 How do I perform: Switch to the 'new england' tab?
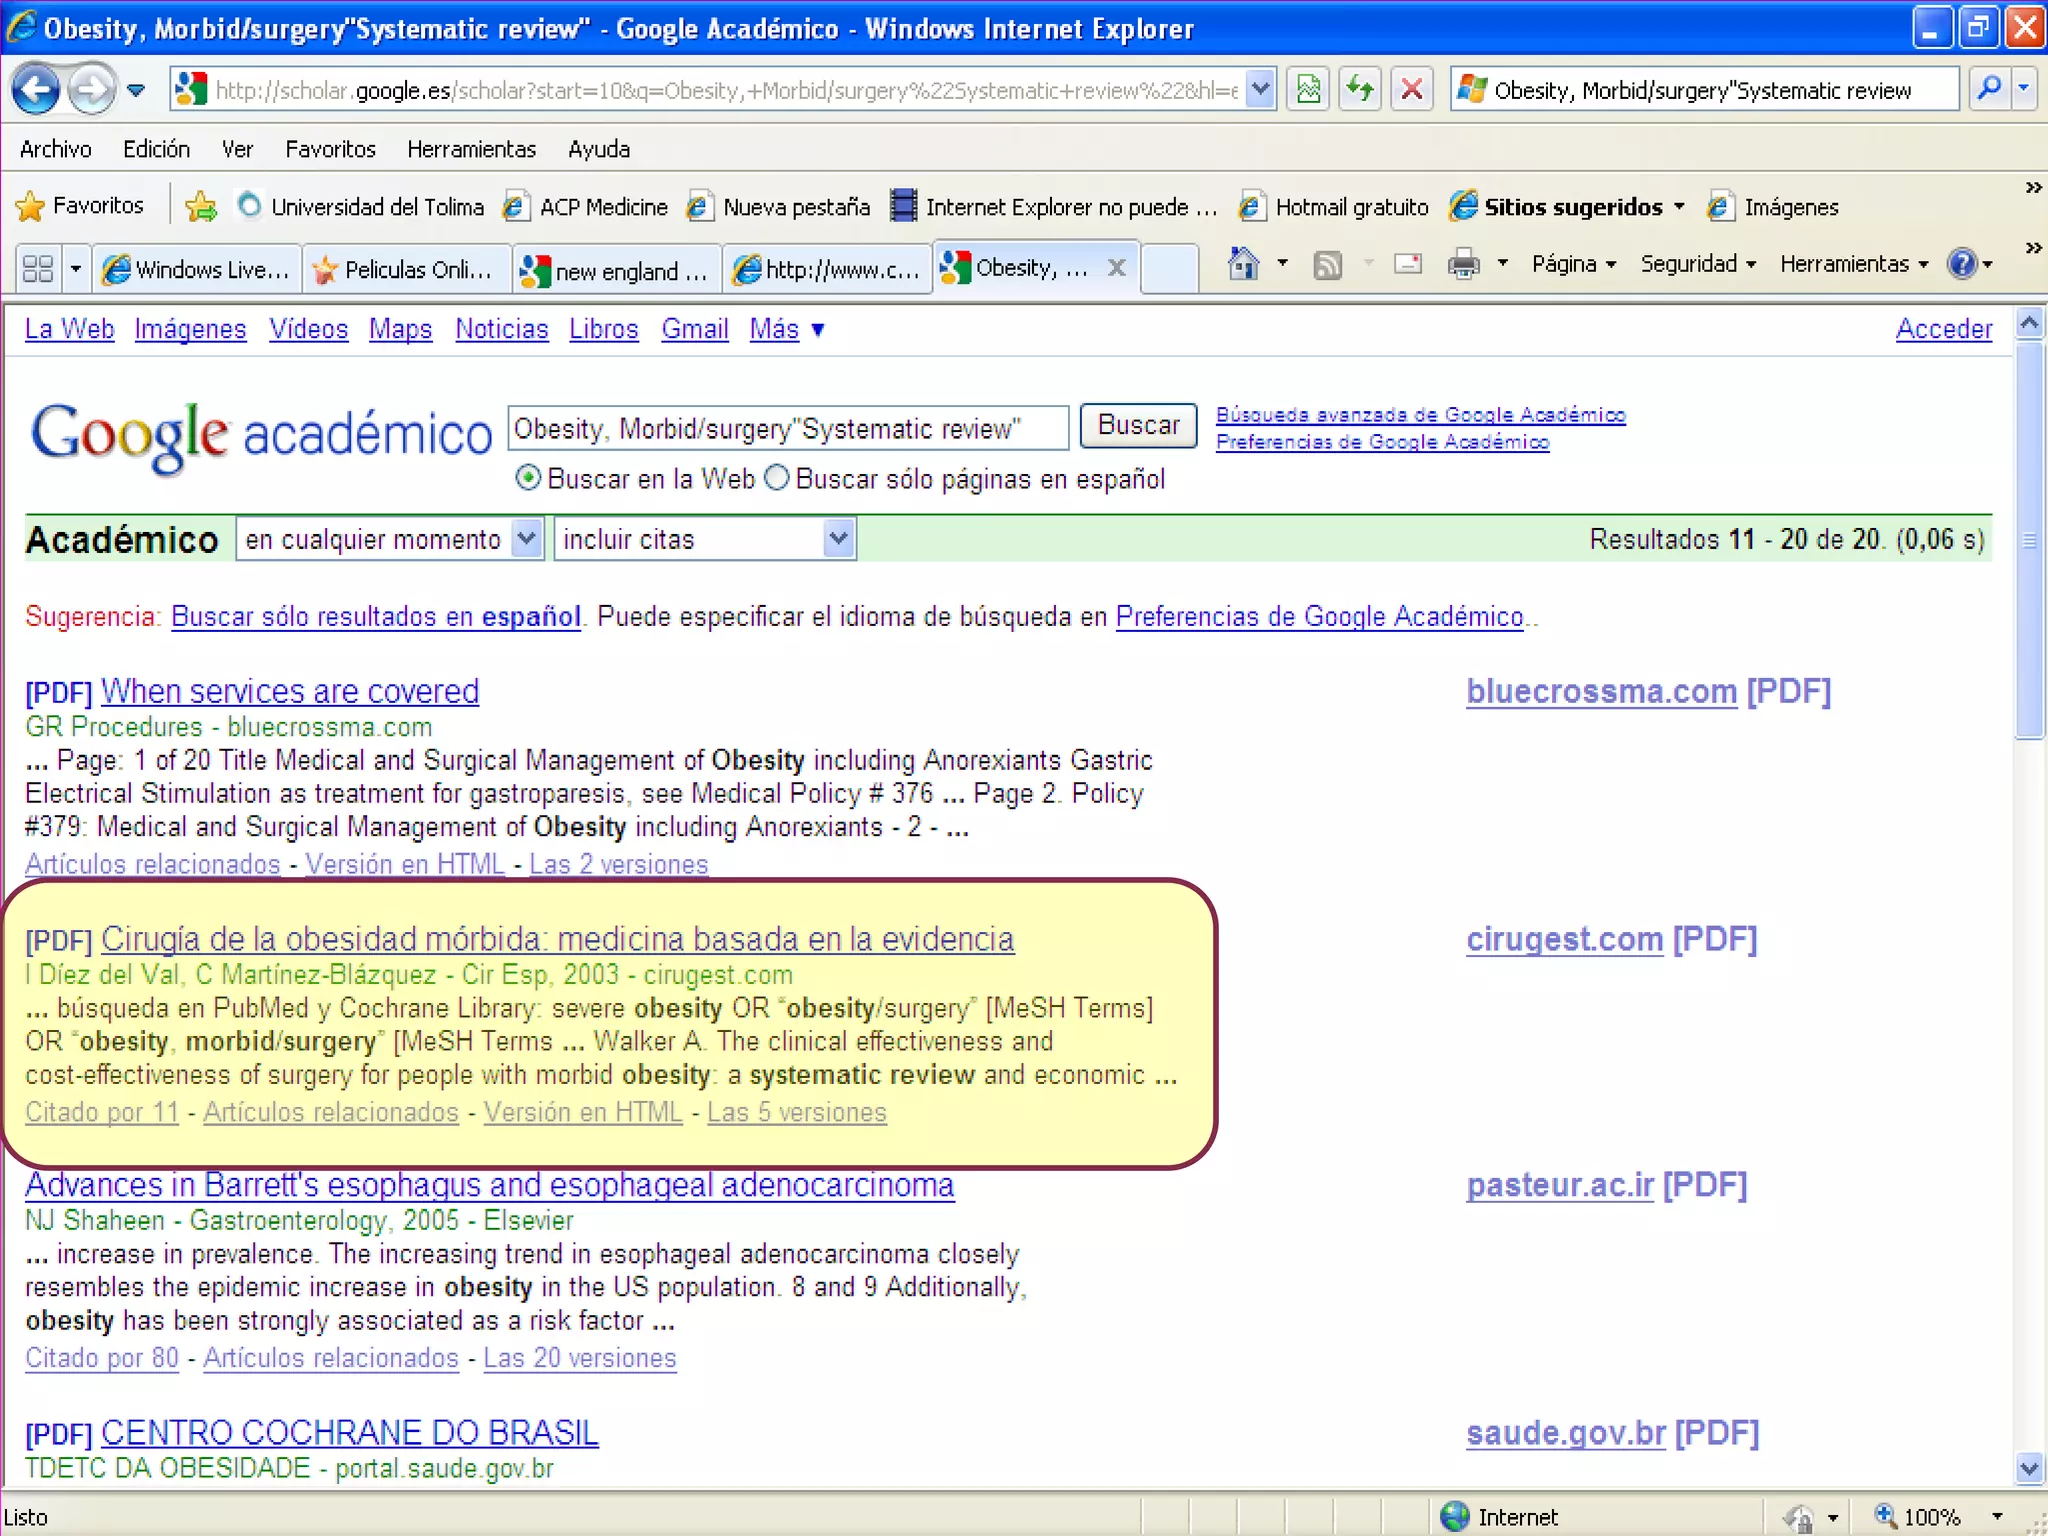coord(616,269)
